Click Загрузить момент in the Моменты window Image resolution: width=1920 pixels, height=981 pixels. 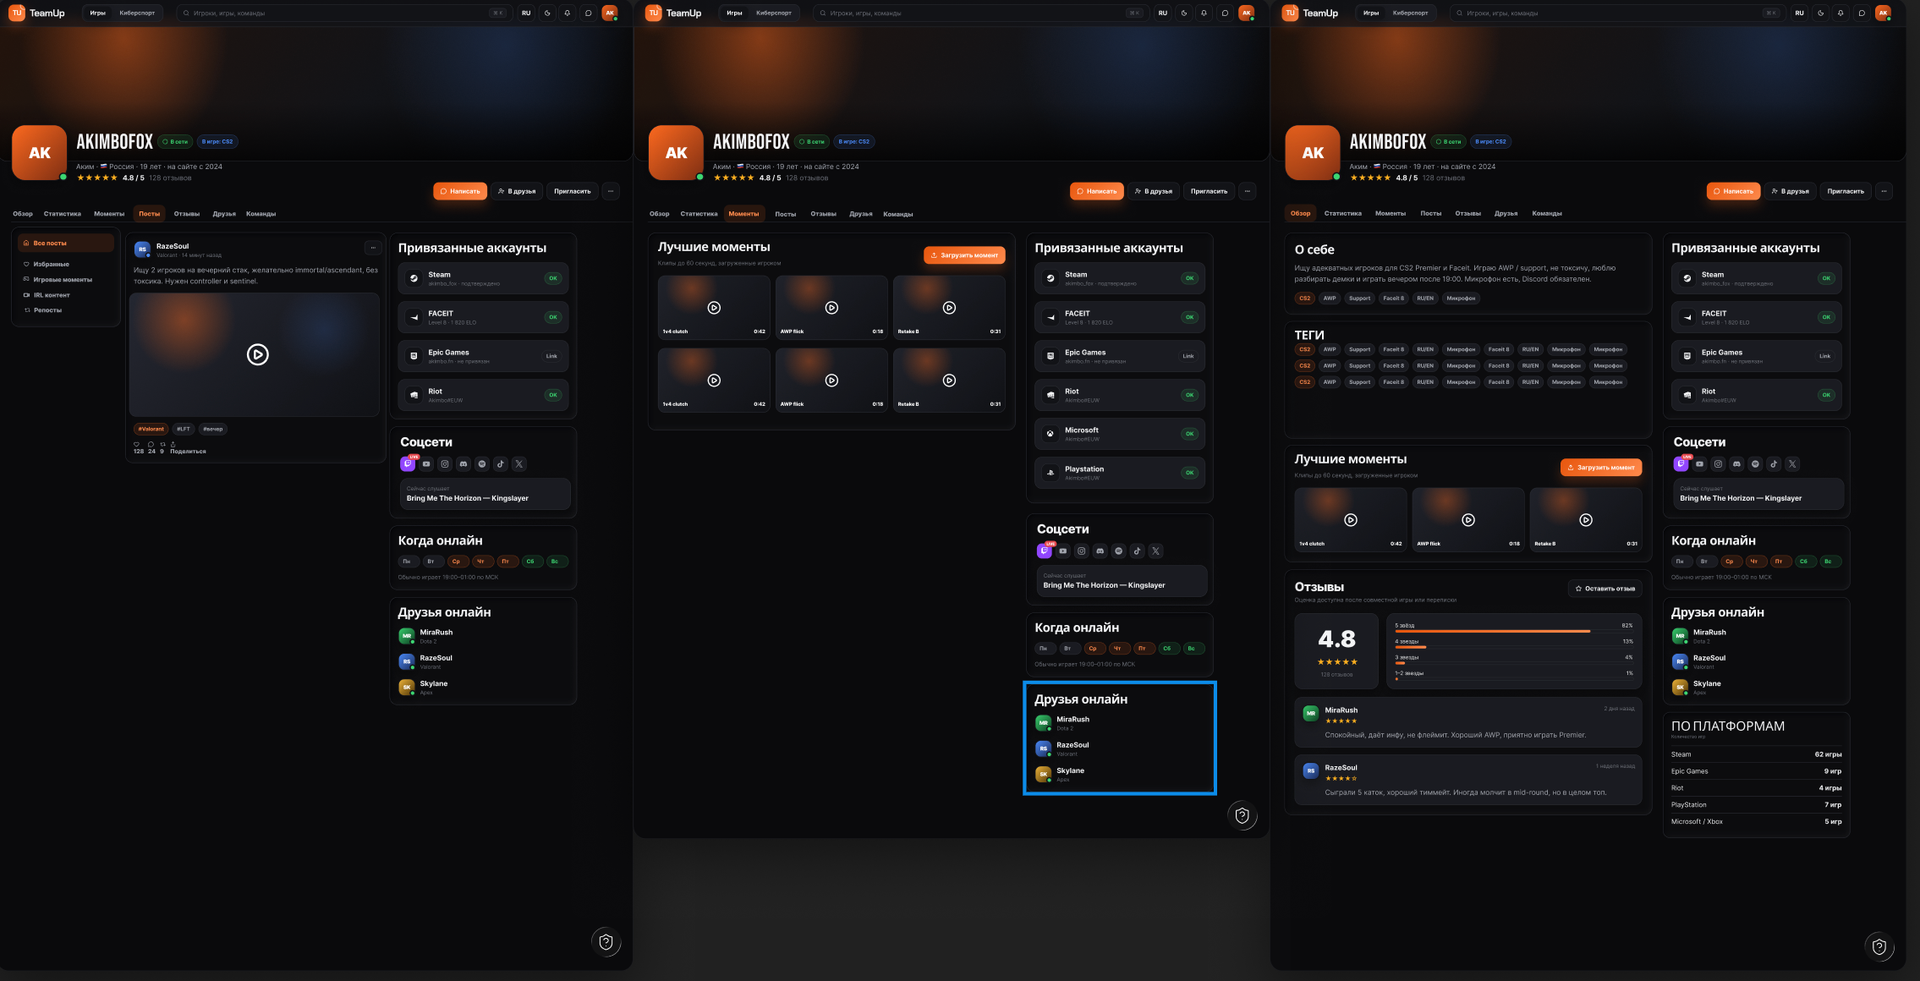tap(964, 255)
